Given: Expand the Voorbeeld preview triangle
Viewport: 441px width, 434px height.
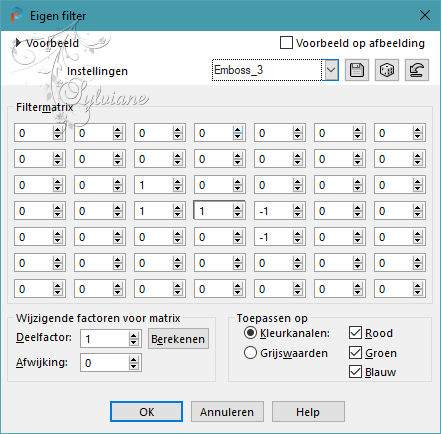Looking at the screenshot, I should coord(18,43).
